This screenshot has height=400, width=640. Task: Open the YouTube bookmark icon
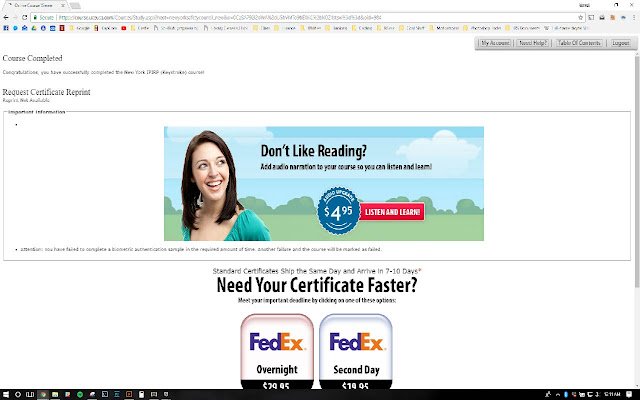coord(124,28)
